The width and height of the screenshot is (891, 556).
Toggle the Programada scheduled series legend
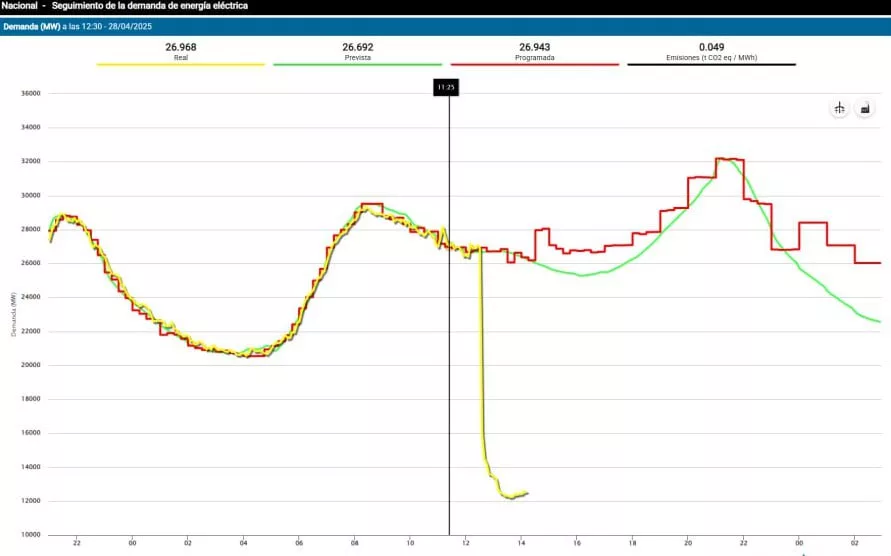tap(536, 58)
